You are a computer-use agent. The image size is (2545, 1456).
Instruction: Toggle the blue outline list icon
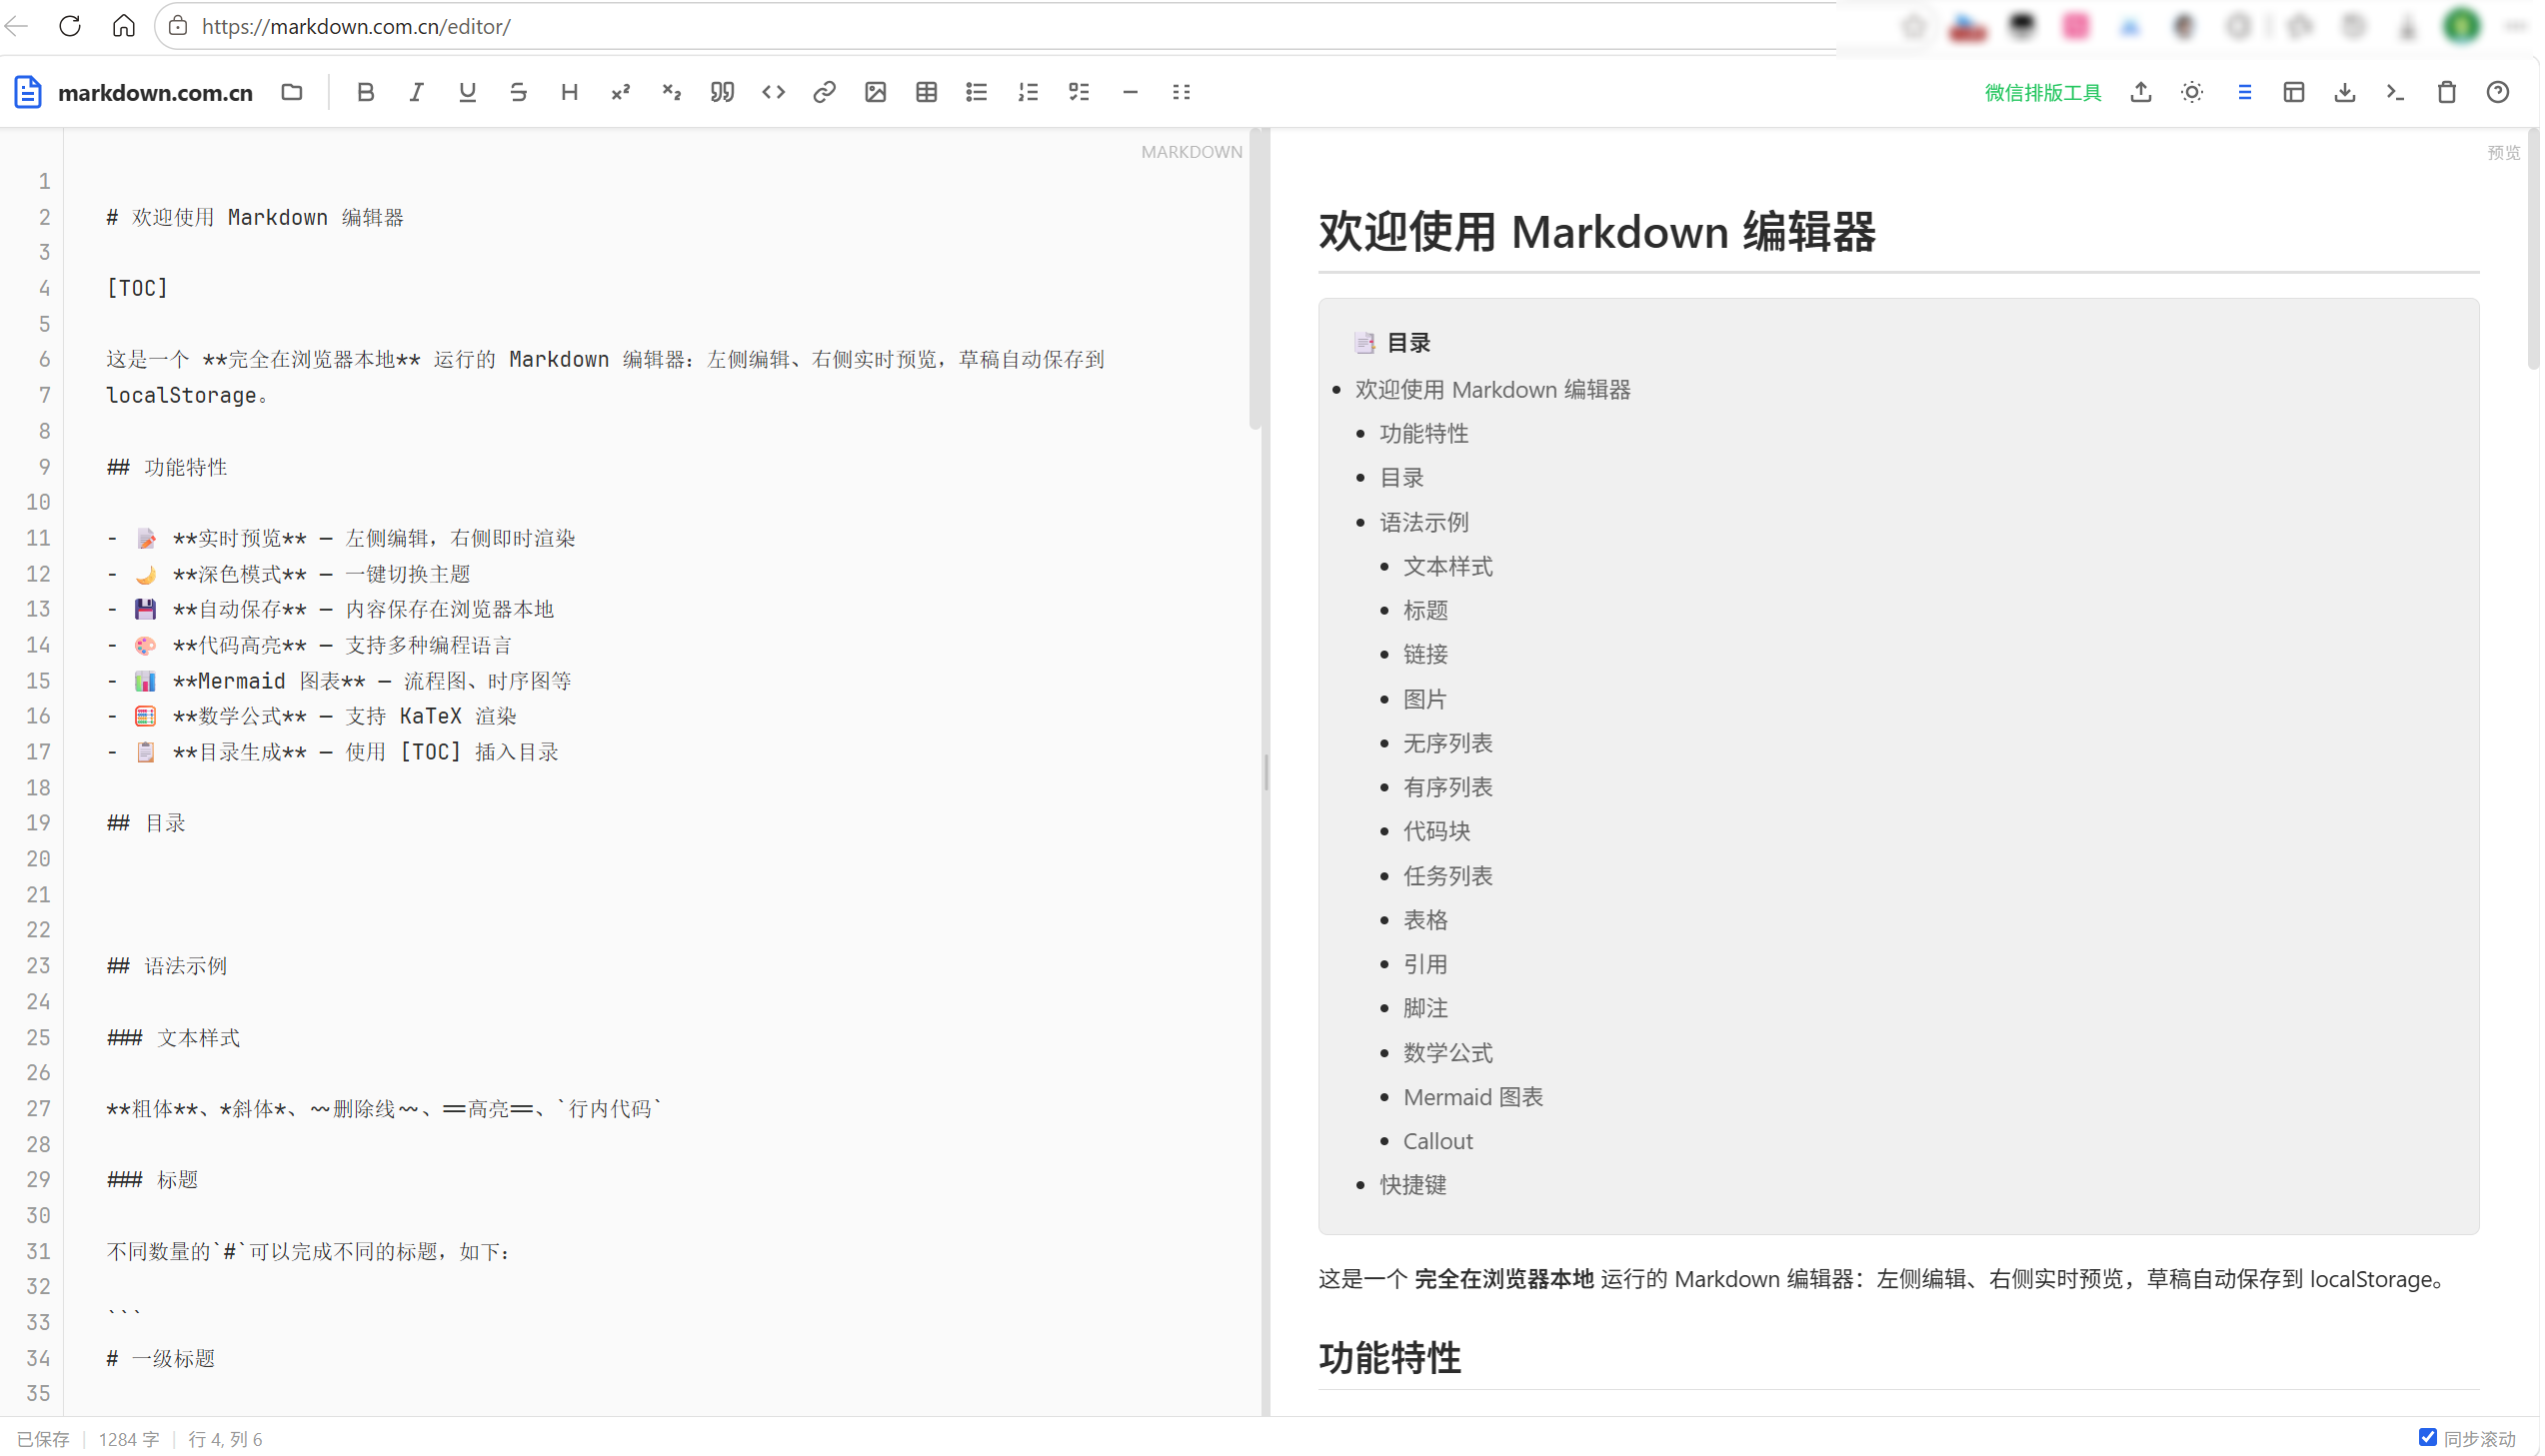point(2245,92)
